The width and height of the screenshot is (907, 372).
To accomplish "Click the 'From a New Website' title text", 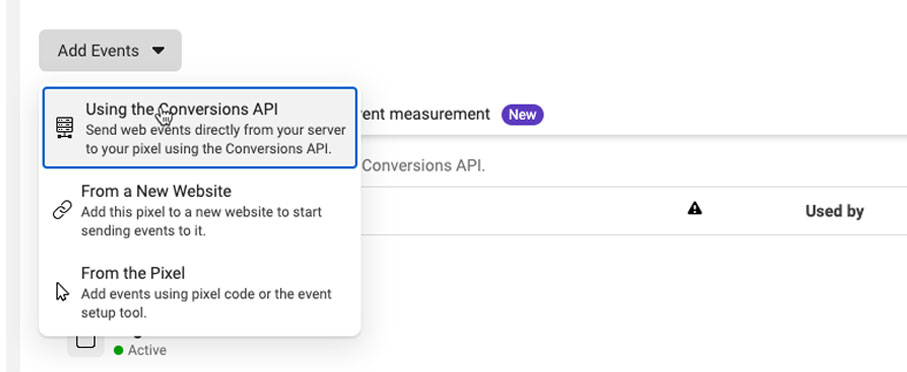I will click(x=156, y=191).
